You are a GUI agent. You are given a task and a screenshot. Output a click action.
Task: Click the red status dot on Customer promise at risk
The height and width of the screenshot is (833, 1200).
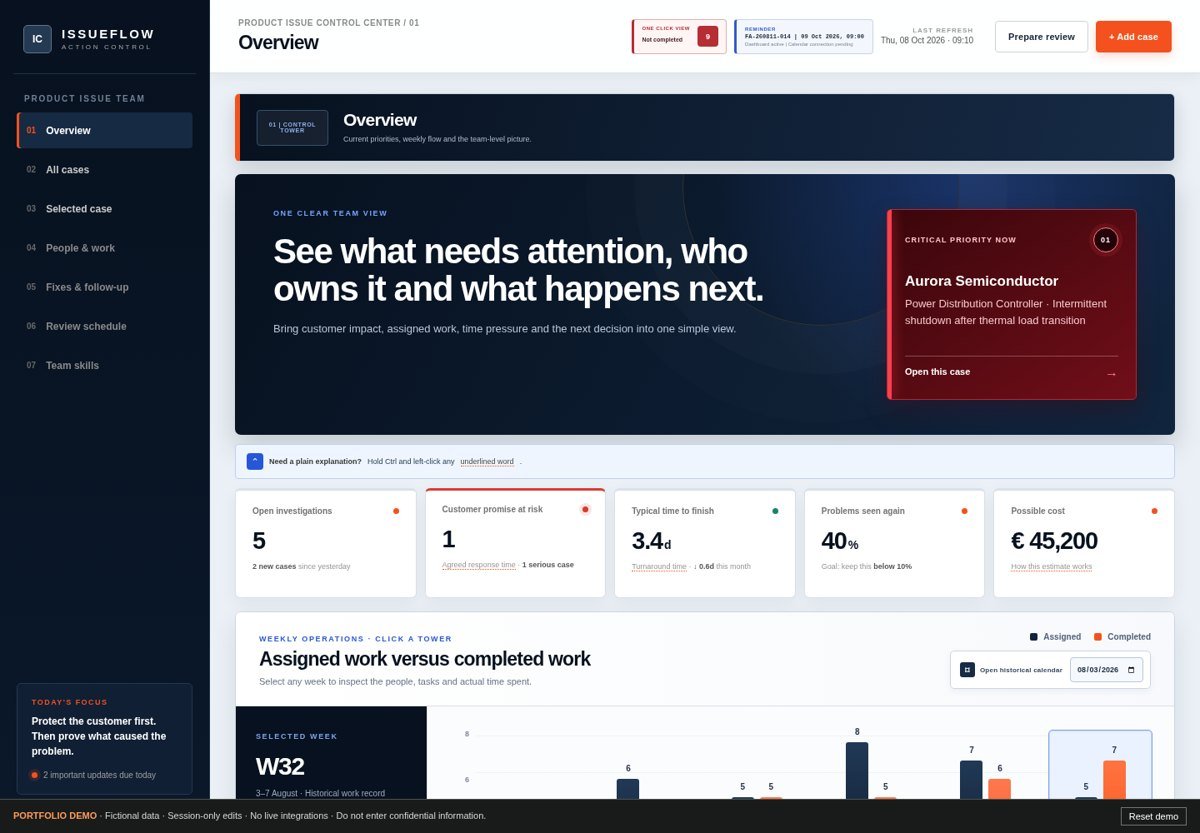(x=585, y=509)
